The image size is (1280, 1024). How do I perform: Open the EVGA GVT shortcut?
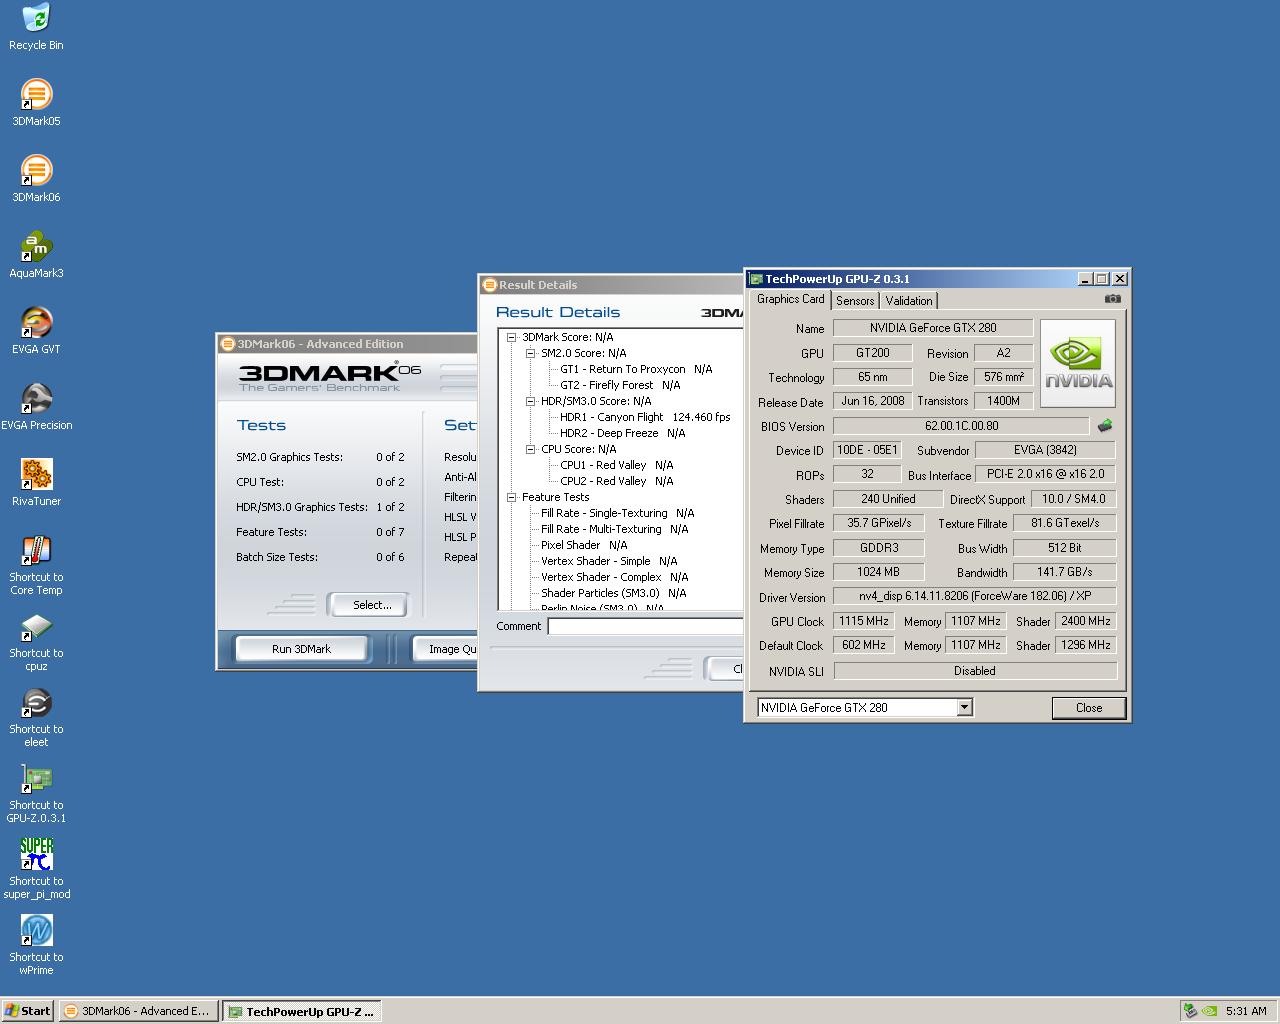point(36,322)
